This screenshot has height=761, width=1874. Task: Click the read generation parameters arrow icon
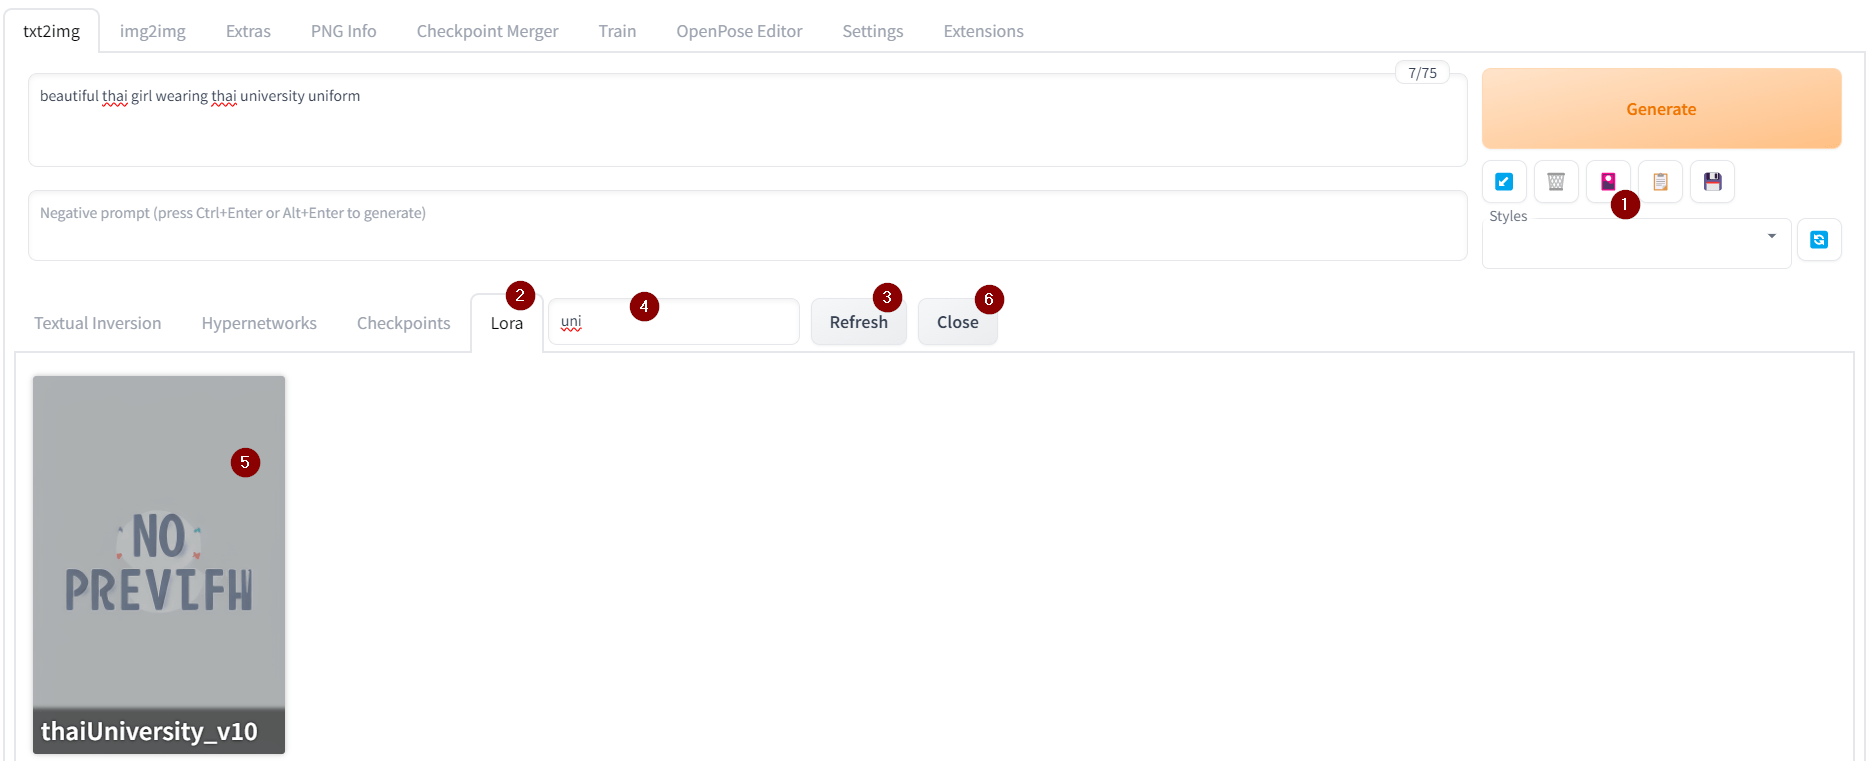[x=1503, y=182]
